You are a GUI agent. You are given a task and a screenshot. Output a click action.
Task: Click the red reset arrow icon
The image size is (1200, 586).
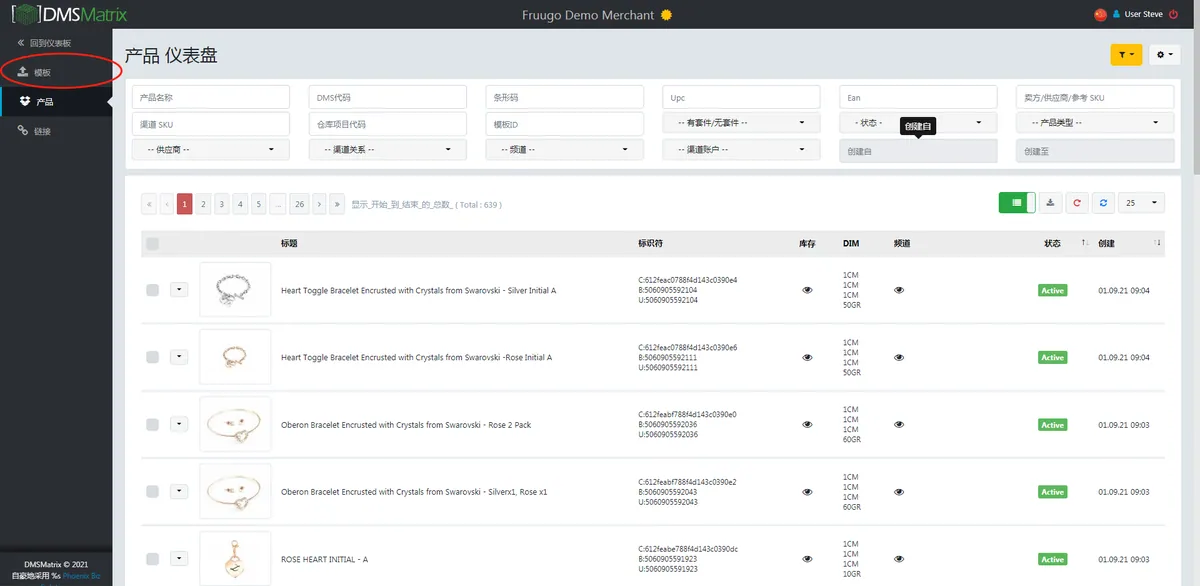(x=1077, y=203)
